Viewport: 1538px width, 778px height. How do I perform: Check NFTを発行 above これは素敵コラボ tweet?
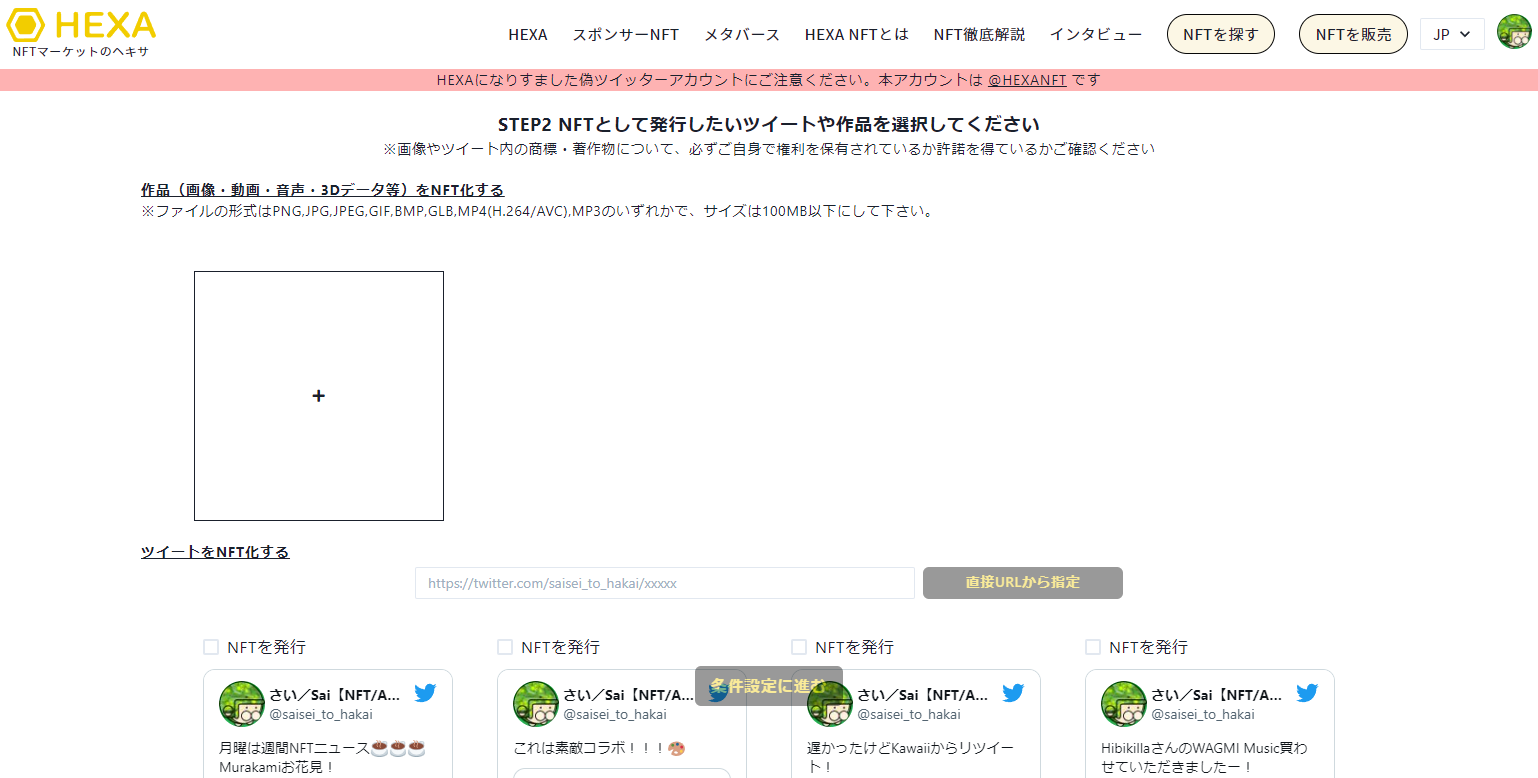(505, 647)
